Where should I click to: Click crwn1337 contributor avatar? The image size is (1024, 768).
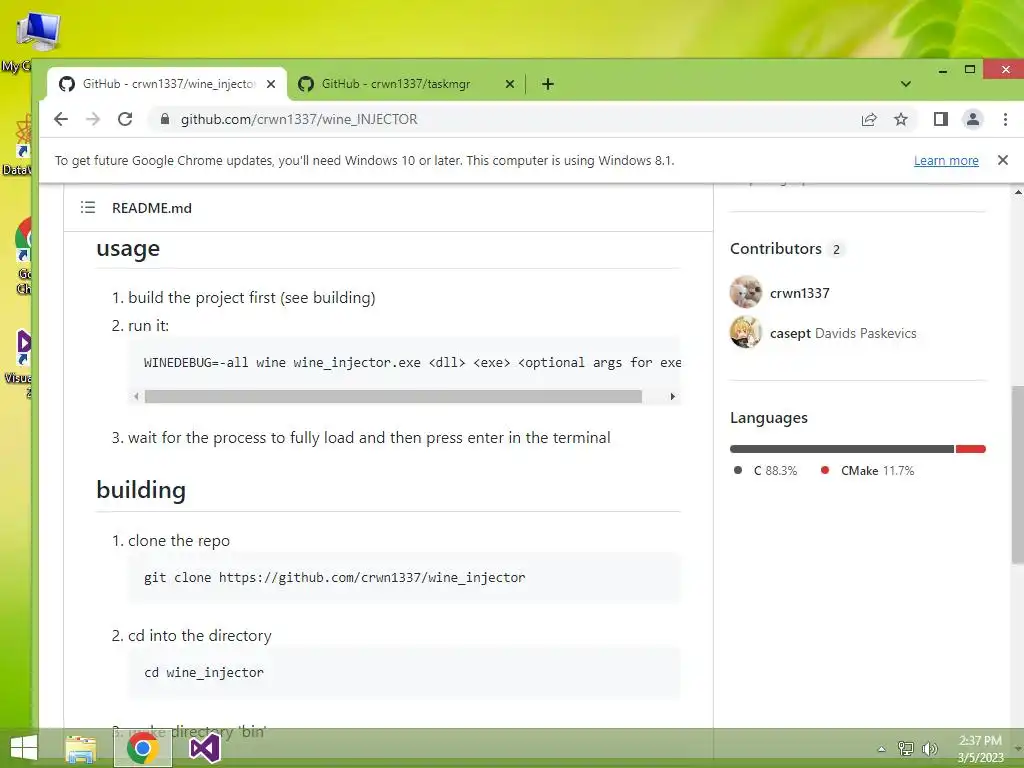[745, 292]
